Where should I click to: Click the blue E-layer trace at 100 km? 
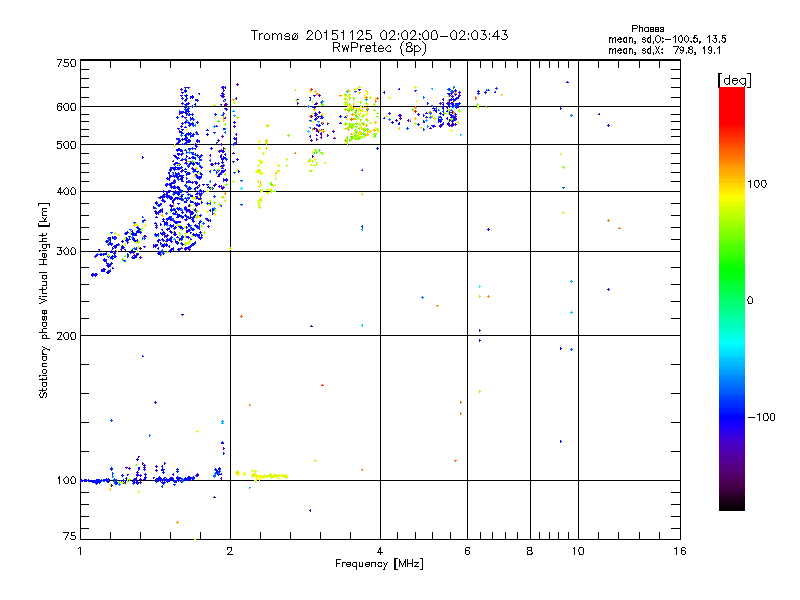pyautogui.click(x=139, y=479)
